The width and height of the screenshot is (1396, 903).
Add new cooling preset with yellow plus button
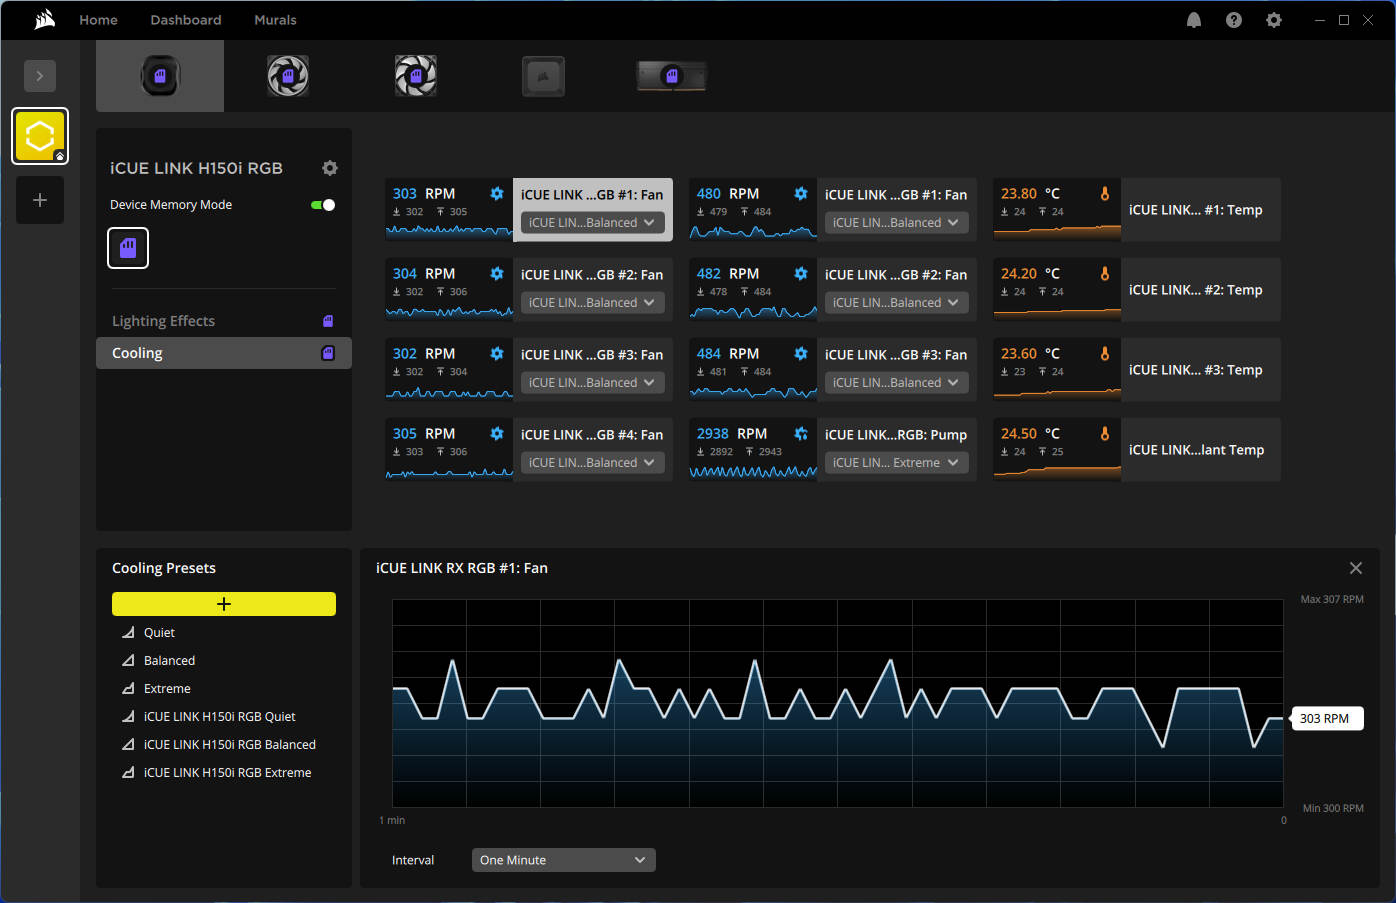(224, 604)
